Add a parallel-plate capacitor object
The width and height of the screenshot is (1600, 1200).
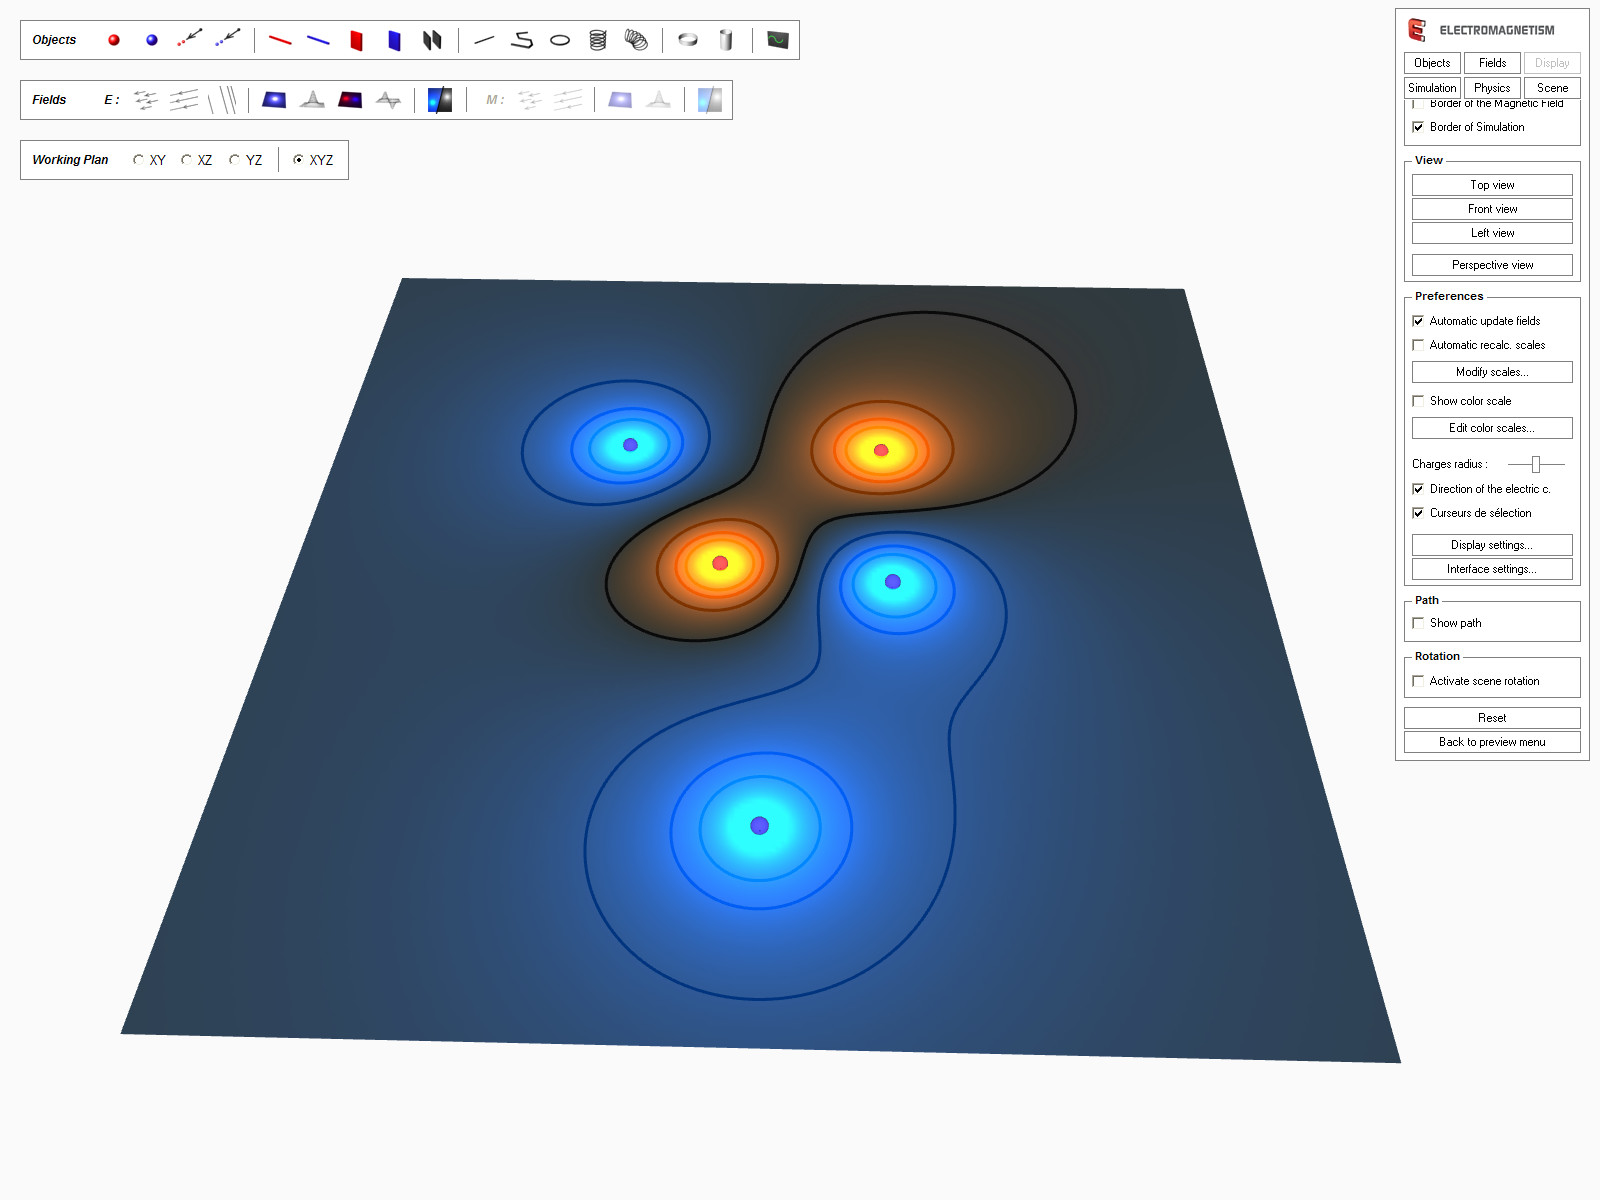pyautogui.click(x=430, y=40)
